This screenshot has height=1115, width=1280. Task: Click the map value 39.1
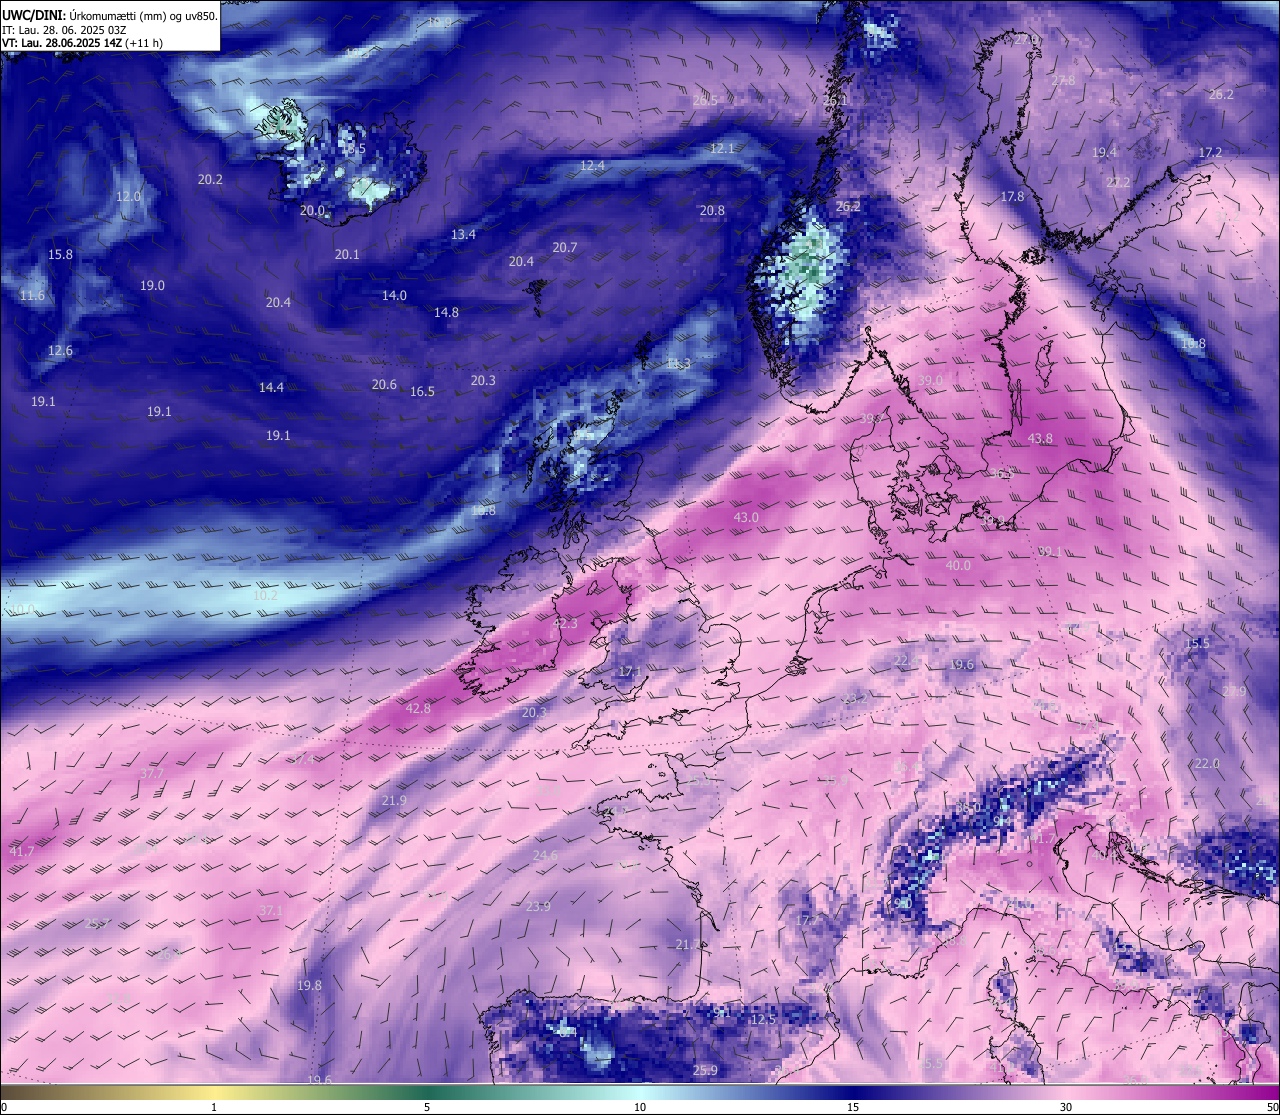(1050, 552)
